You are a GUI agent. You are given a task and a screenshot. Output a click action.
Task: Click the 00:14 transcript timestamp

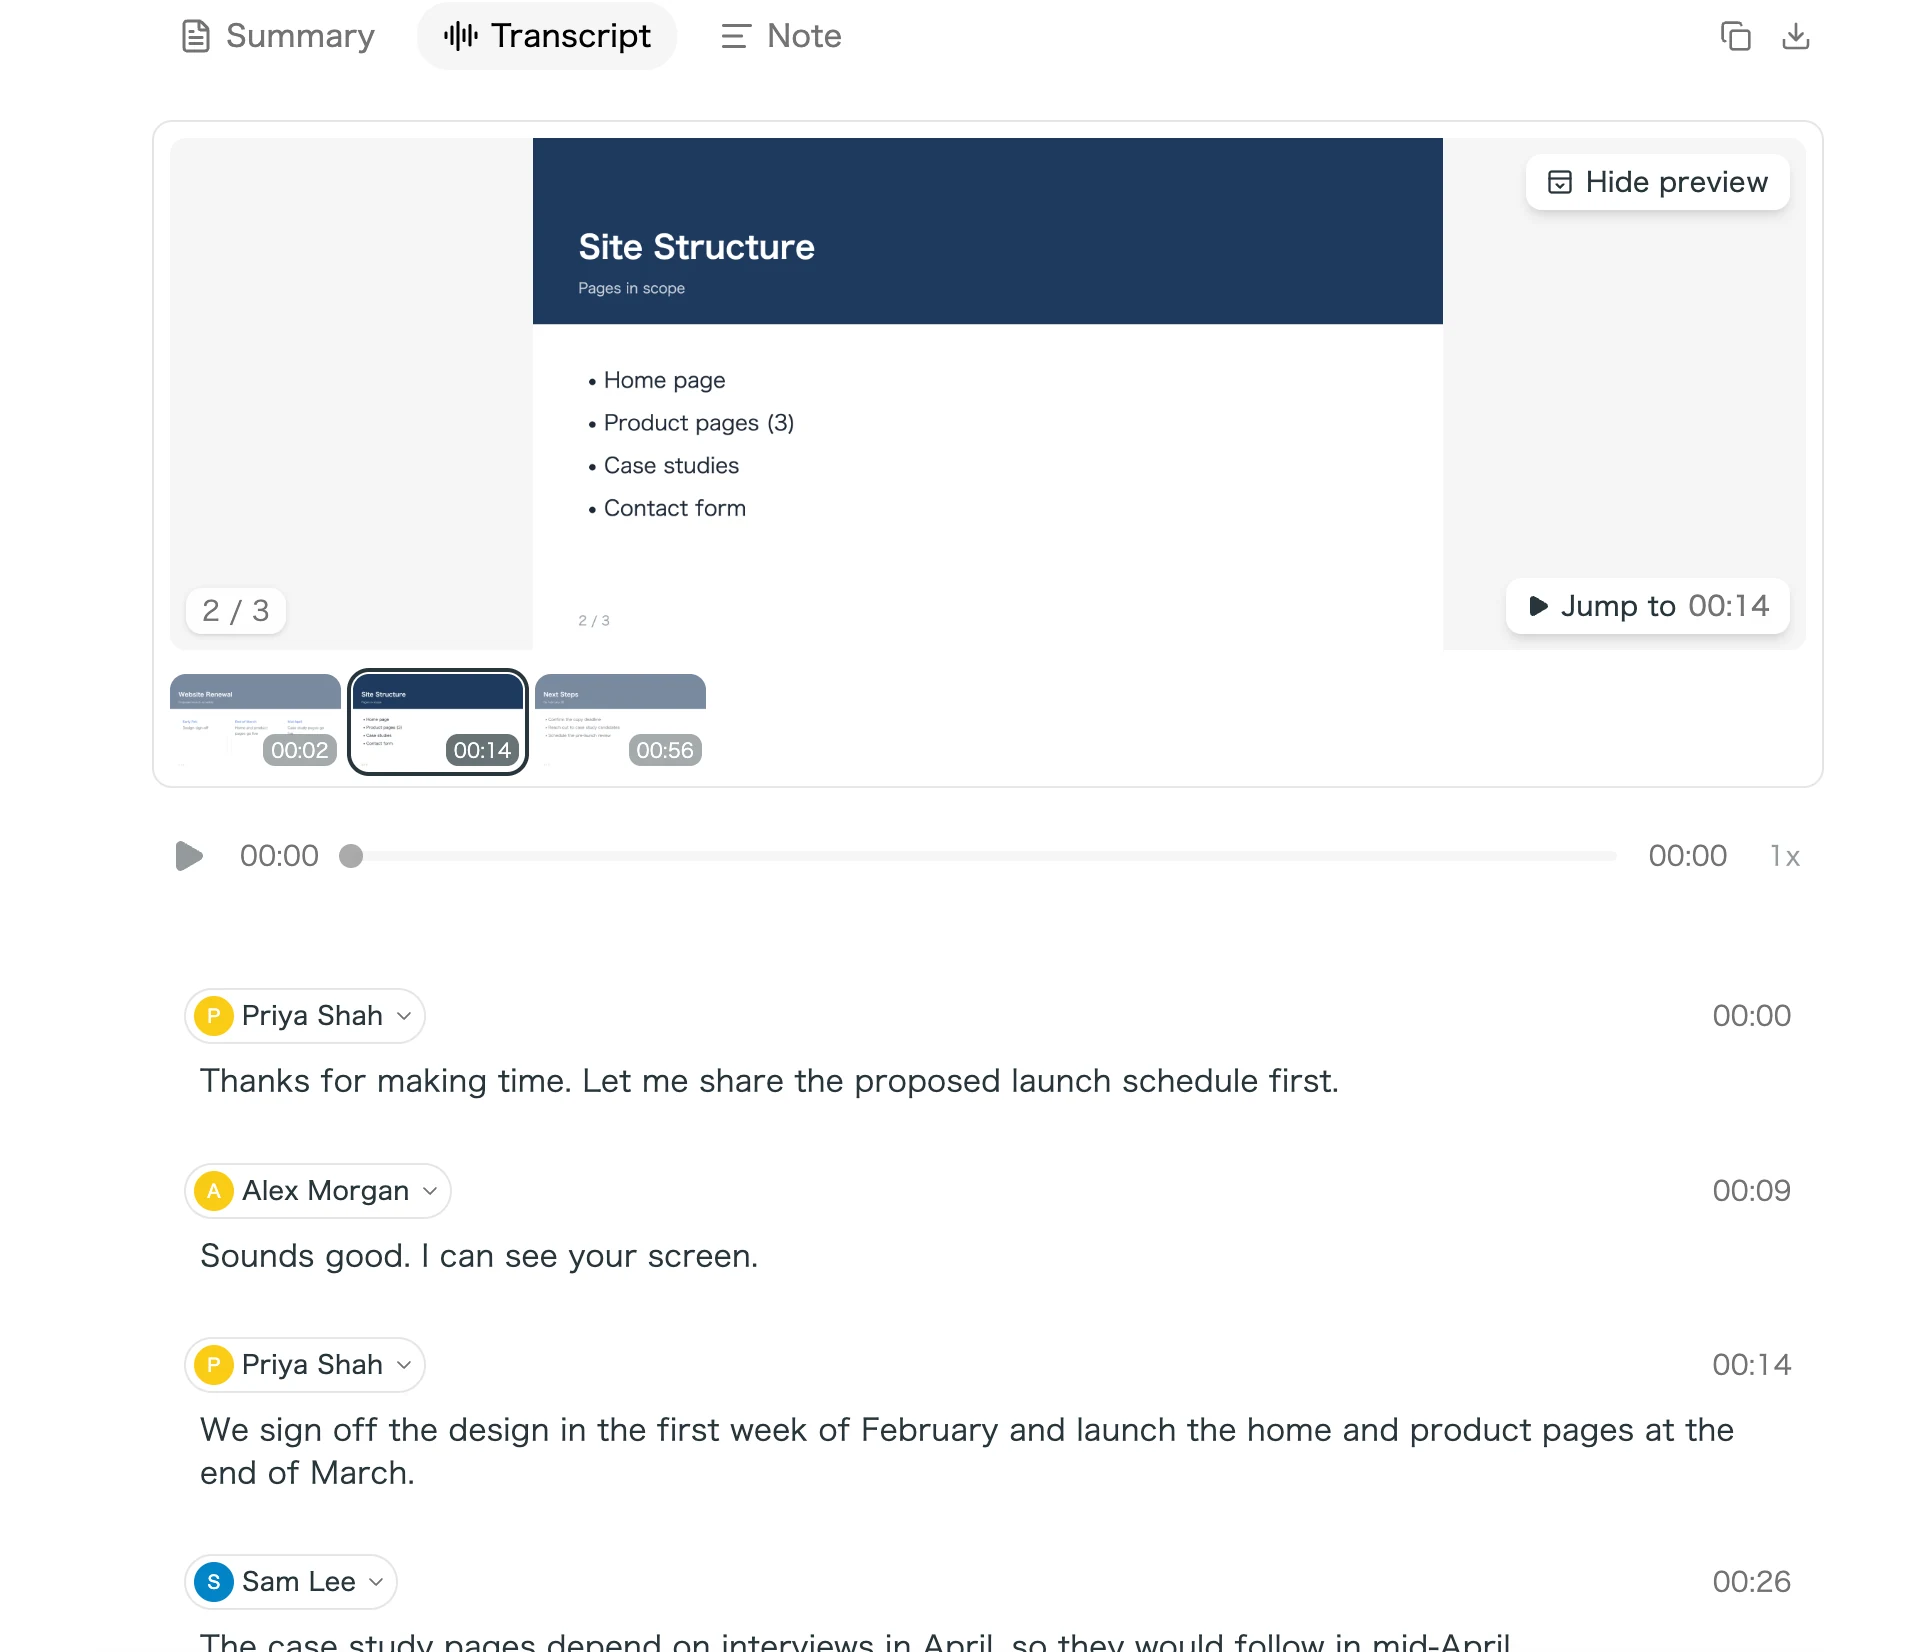(x=1751, y=1365)
